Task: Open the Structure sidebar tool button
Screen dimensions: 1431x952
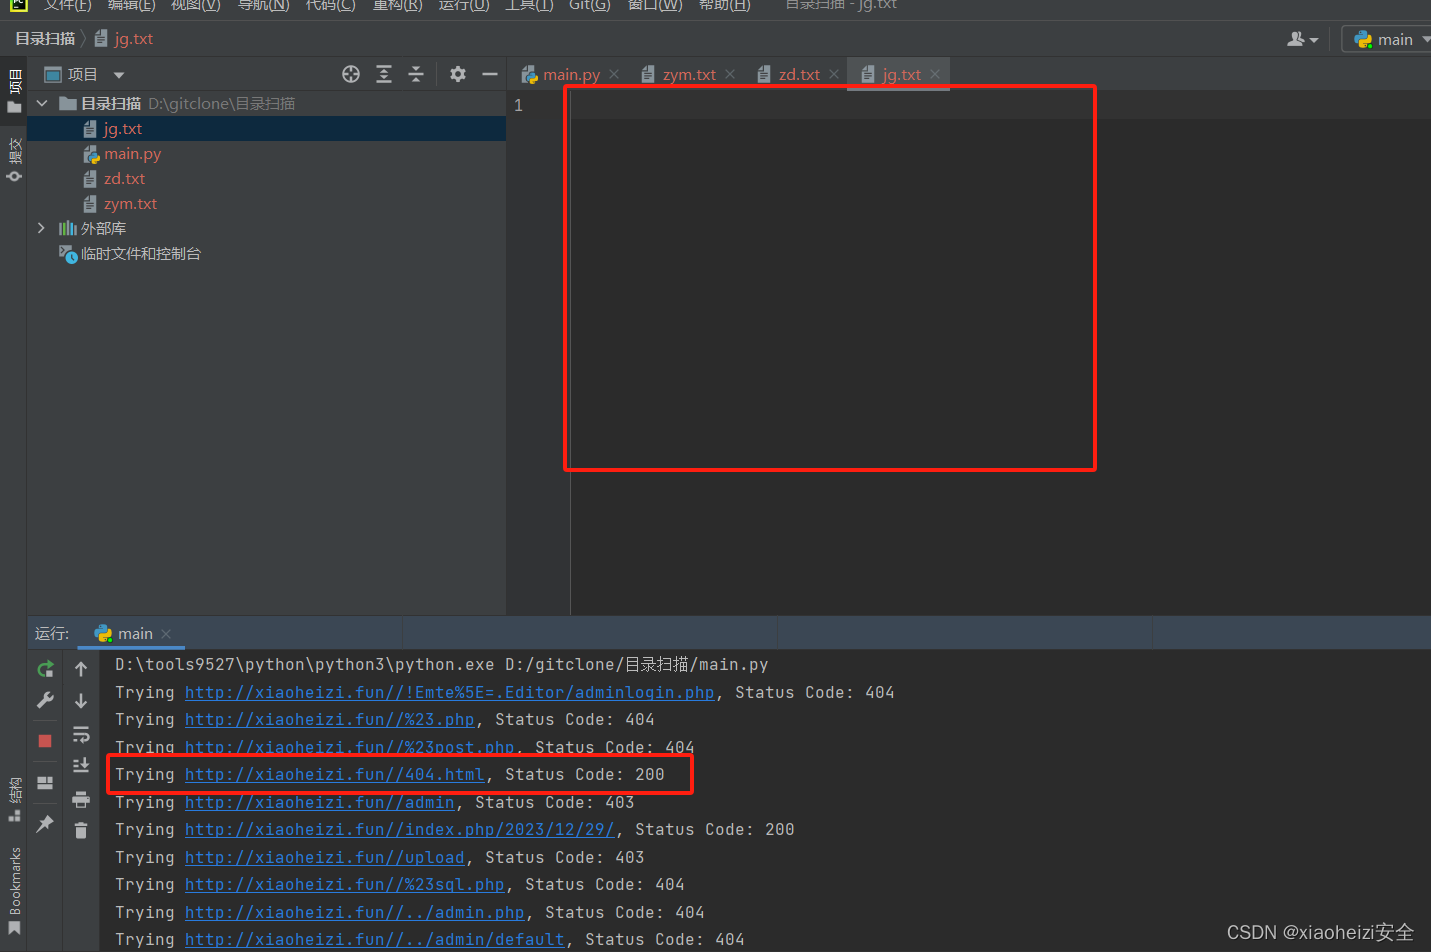Action: [x=14, y=799]
